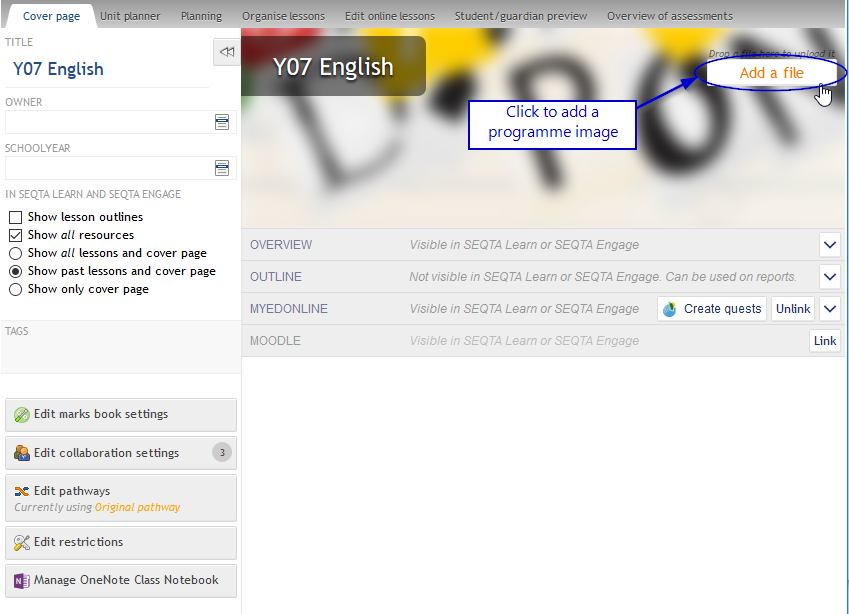Click the Edit pathways shuffle icon
The width and height of the screenshot is (849, 614).
tap(22, 491)
